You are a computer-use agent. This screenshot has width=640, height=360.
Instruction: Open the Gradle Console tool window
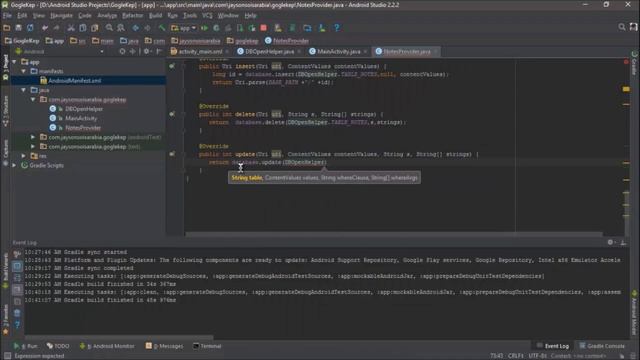(x=602, y=346)
